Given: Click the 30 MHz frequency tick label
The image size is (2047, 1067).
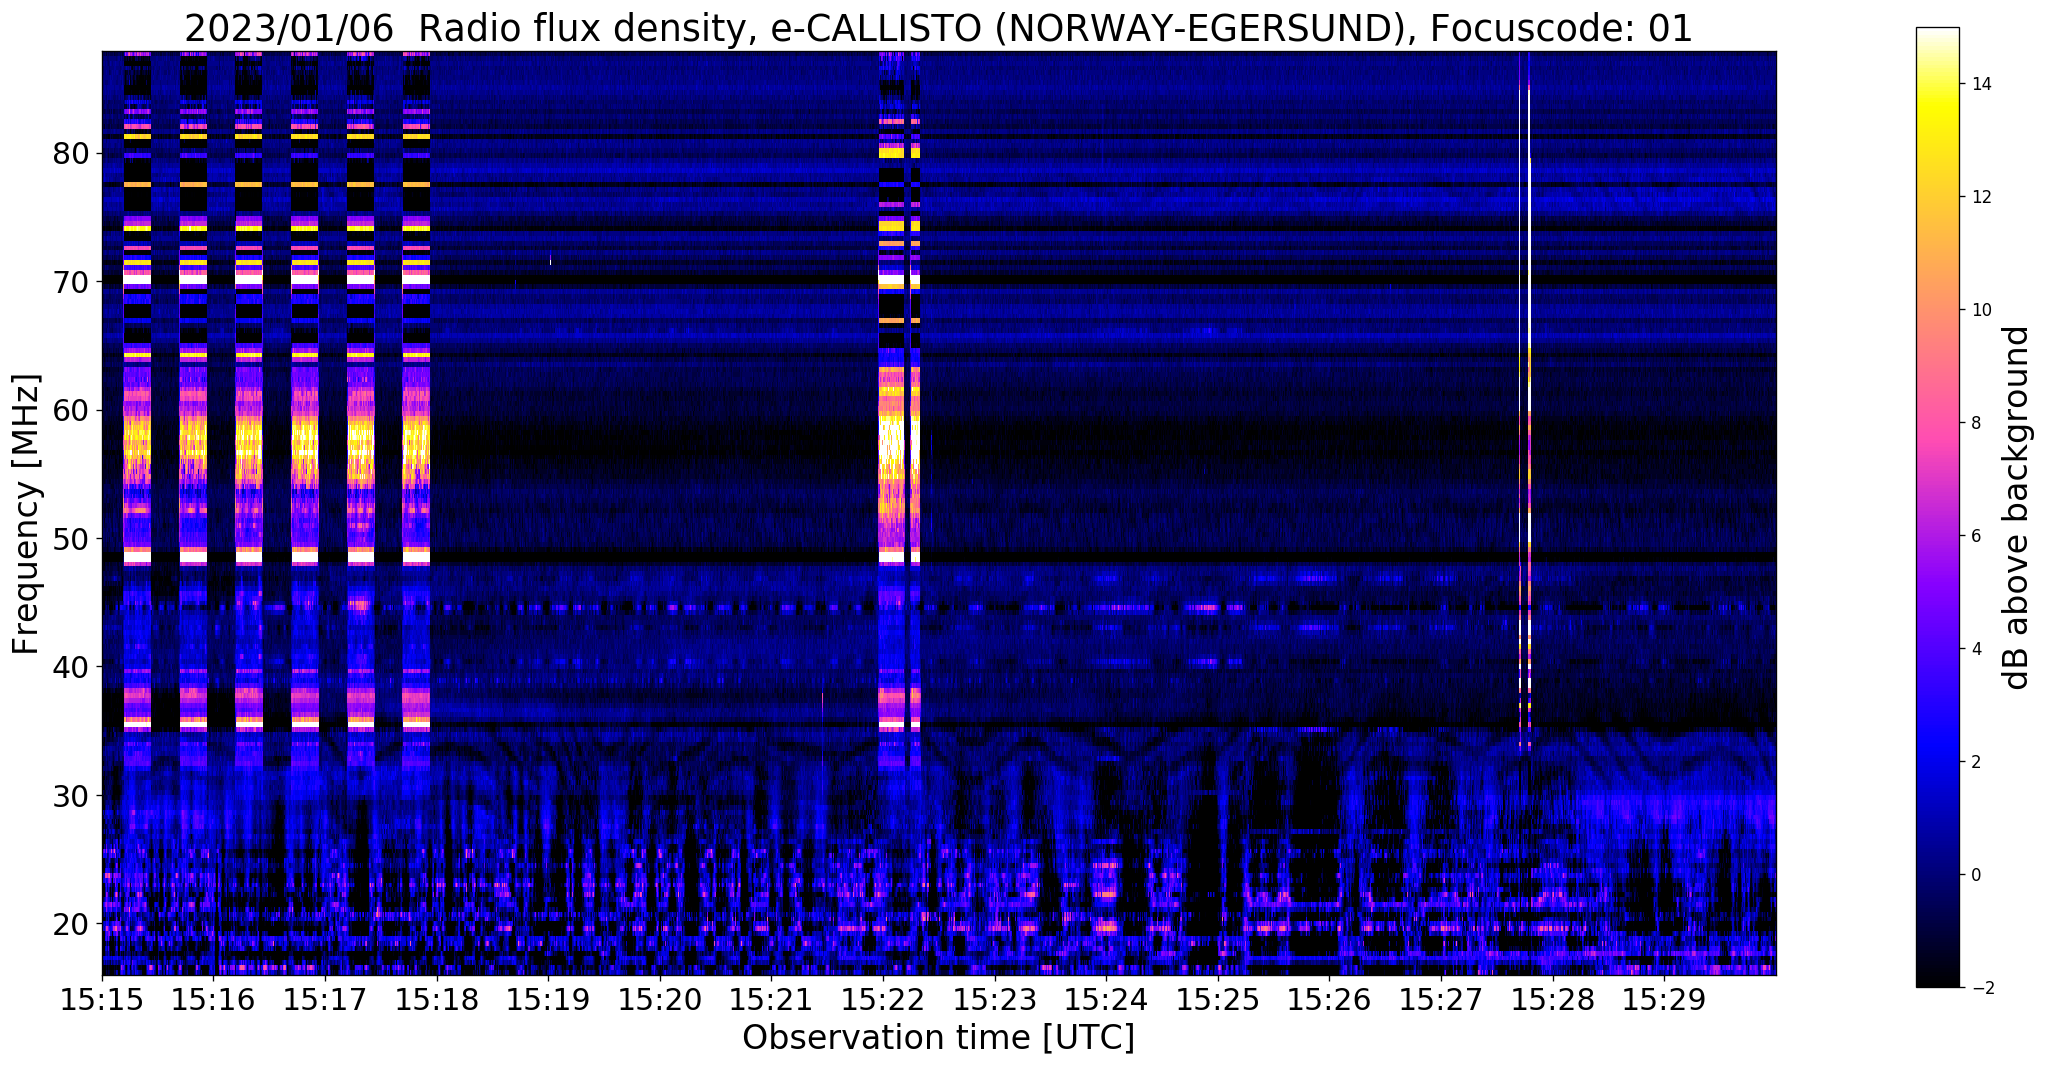Looking at the screenshot, I should 72,795.
